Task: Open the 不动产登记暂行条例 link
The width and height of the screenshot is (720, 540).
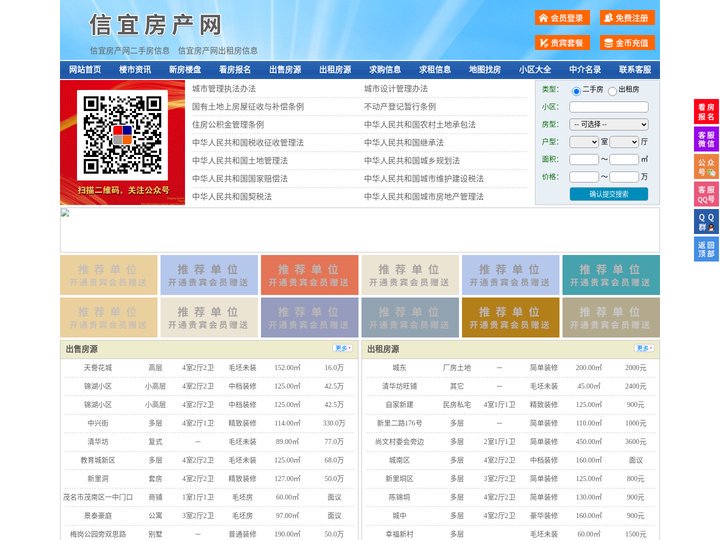Action: [400, 107]
